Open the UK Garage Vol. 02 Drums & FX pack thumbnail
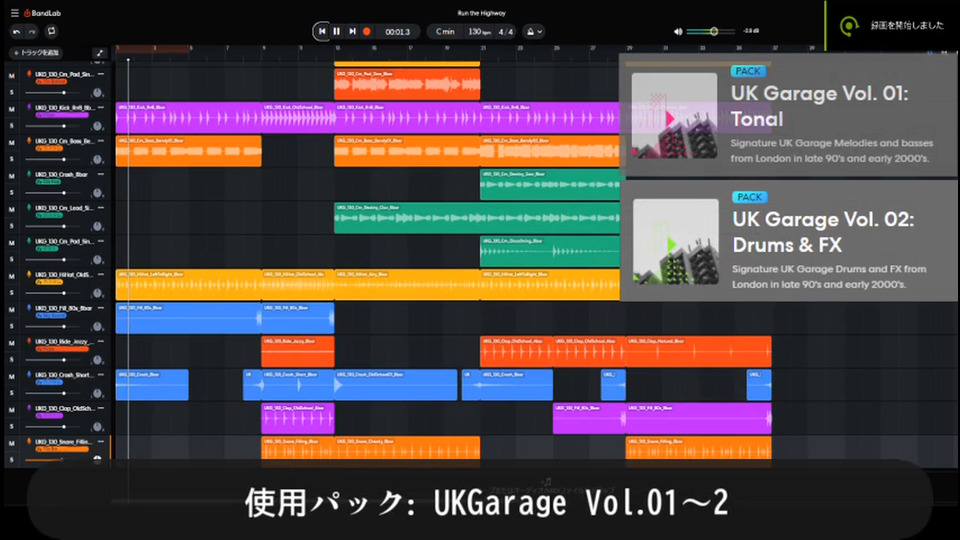 click(675, 242)
